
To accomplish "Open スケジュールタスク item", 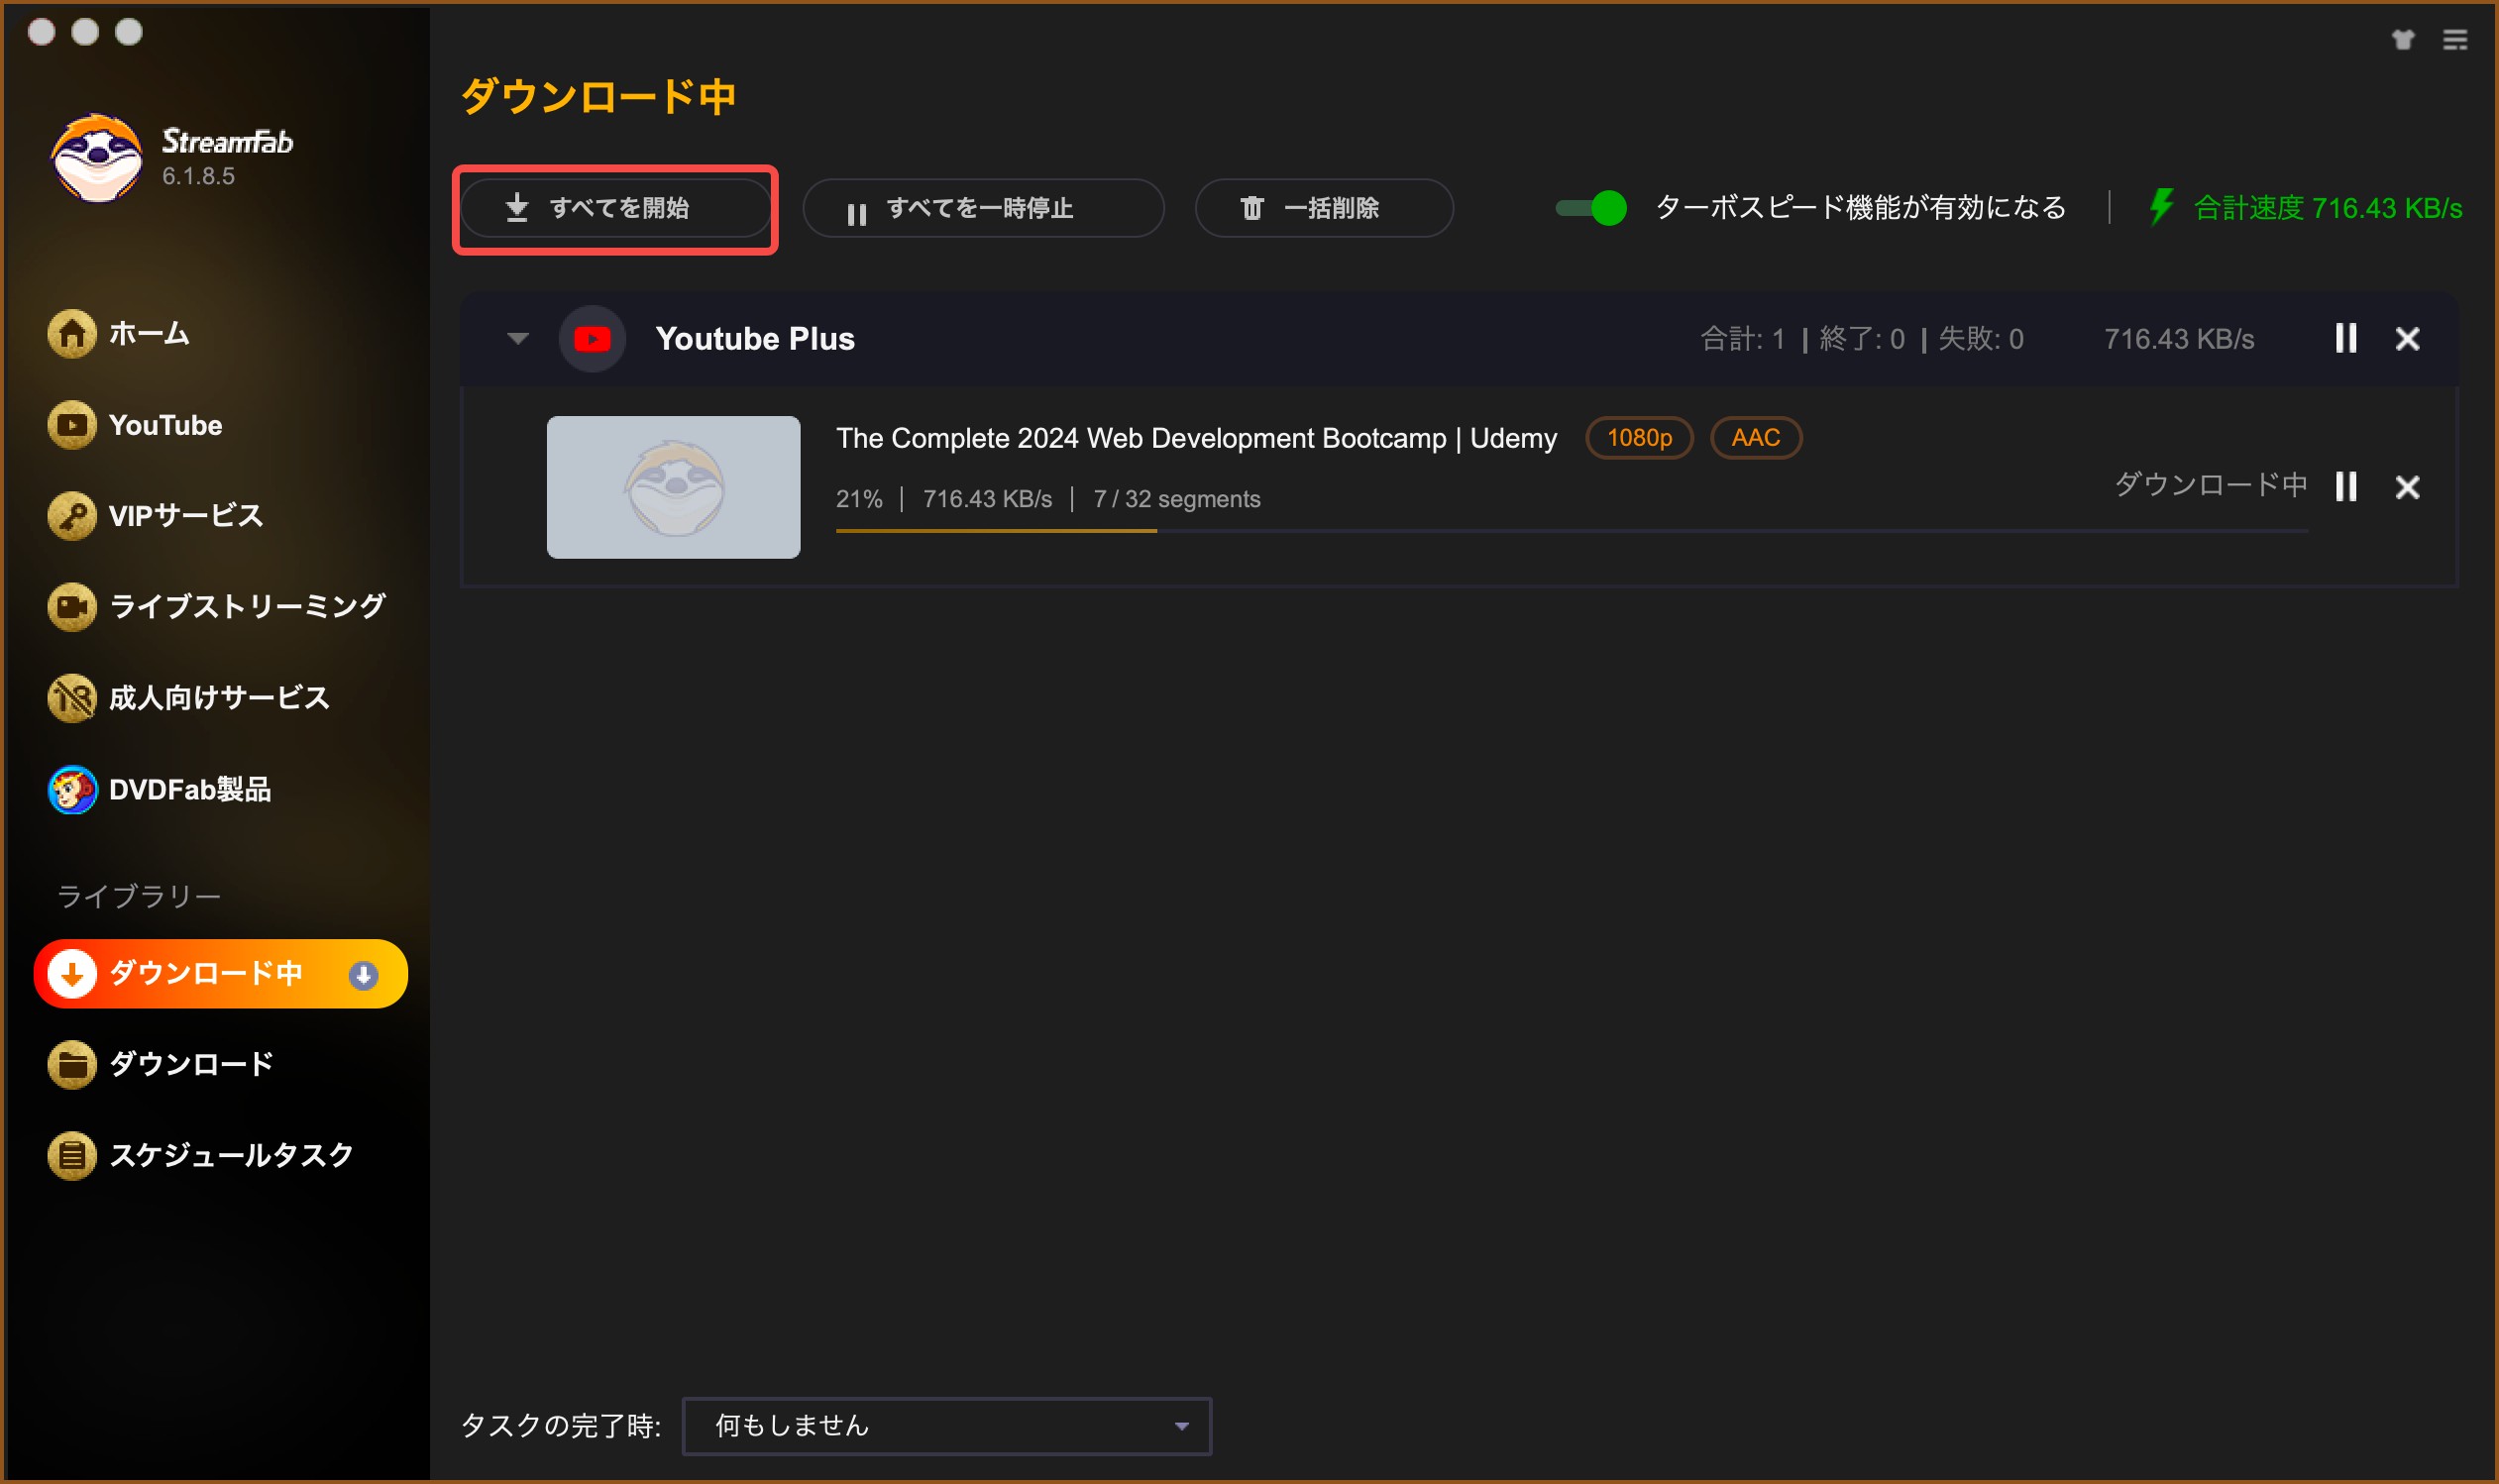I will click(200, 1155).
